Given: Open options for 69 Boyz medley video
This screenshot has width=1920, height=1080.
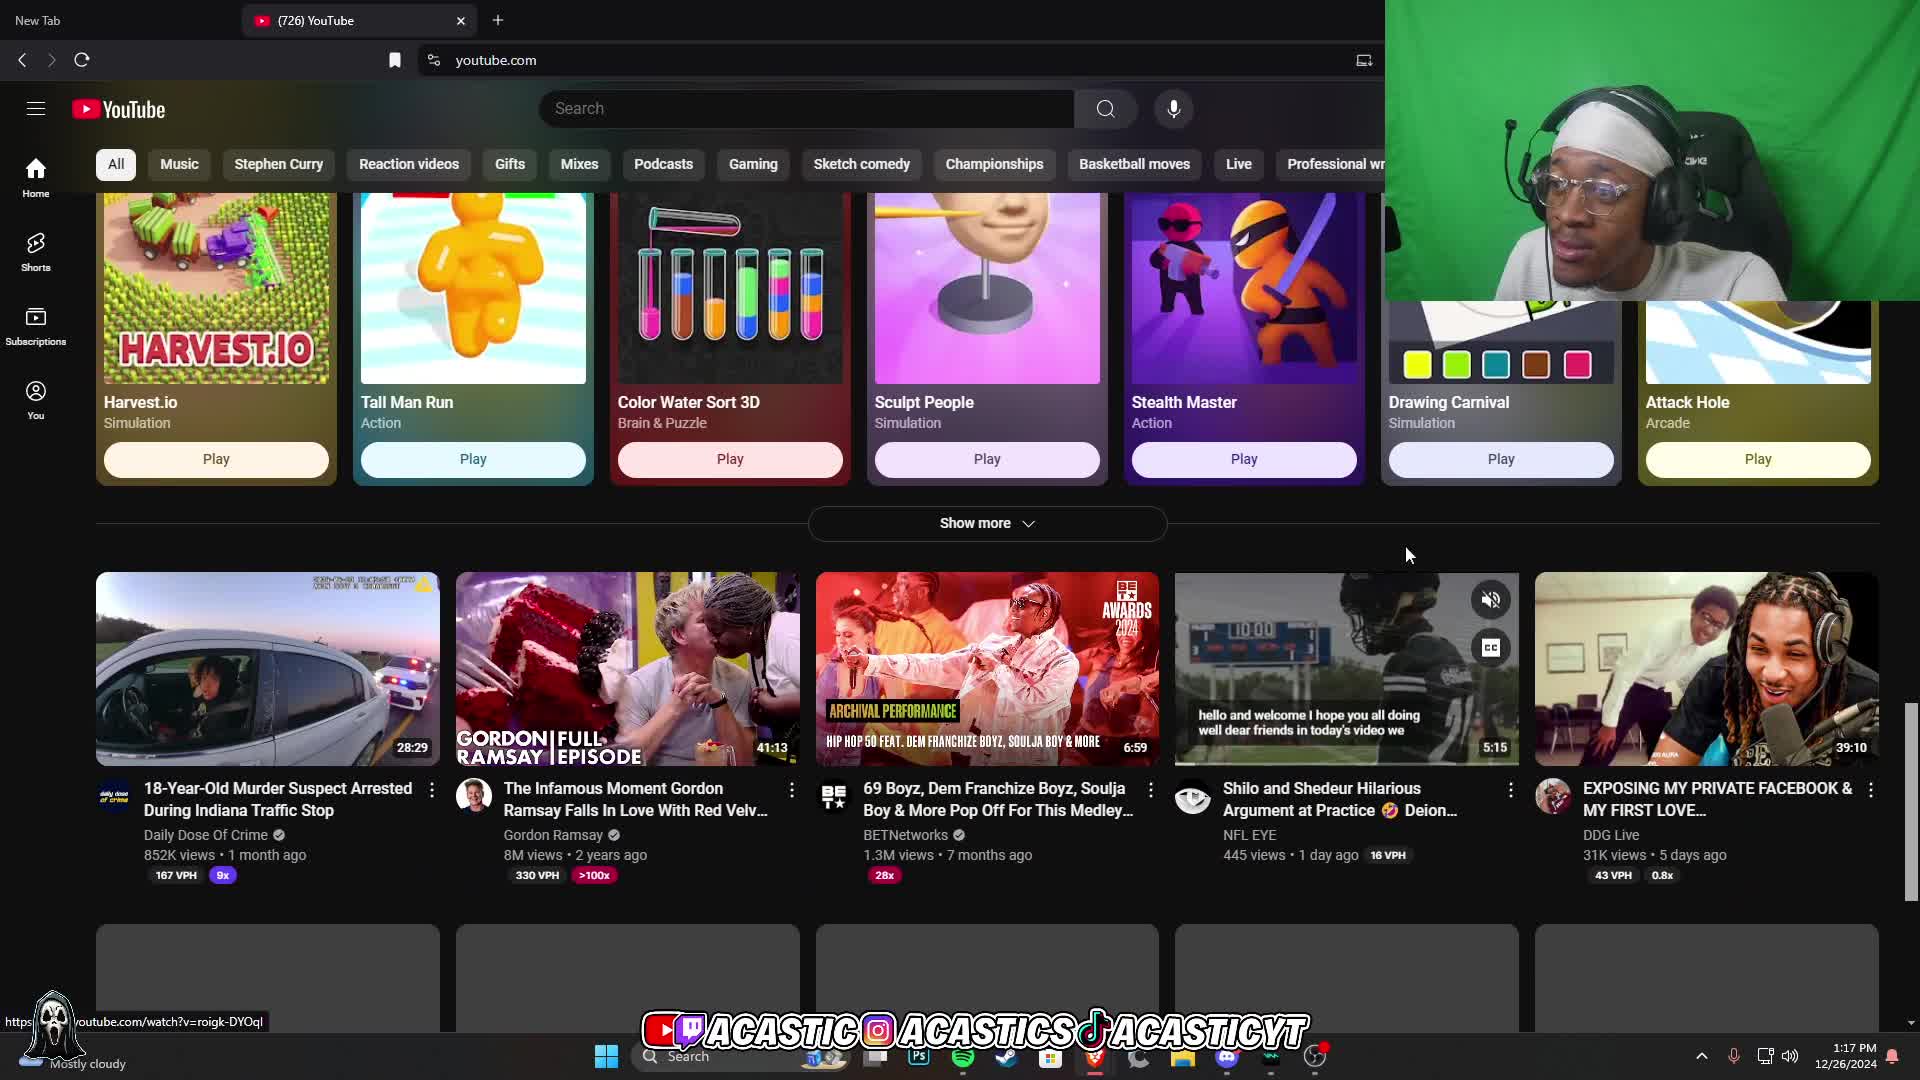Looking at the screenshot, I should [x=1151, y=790].
